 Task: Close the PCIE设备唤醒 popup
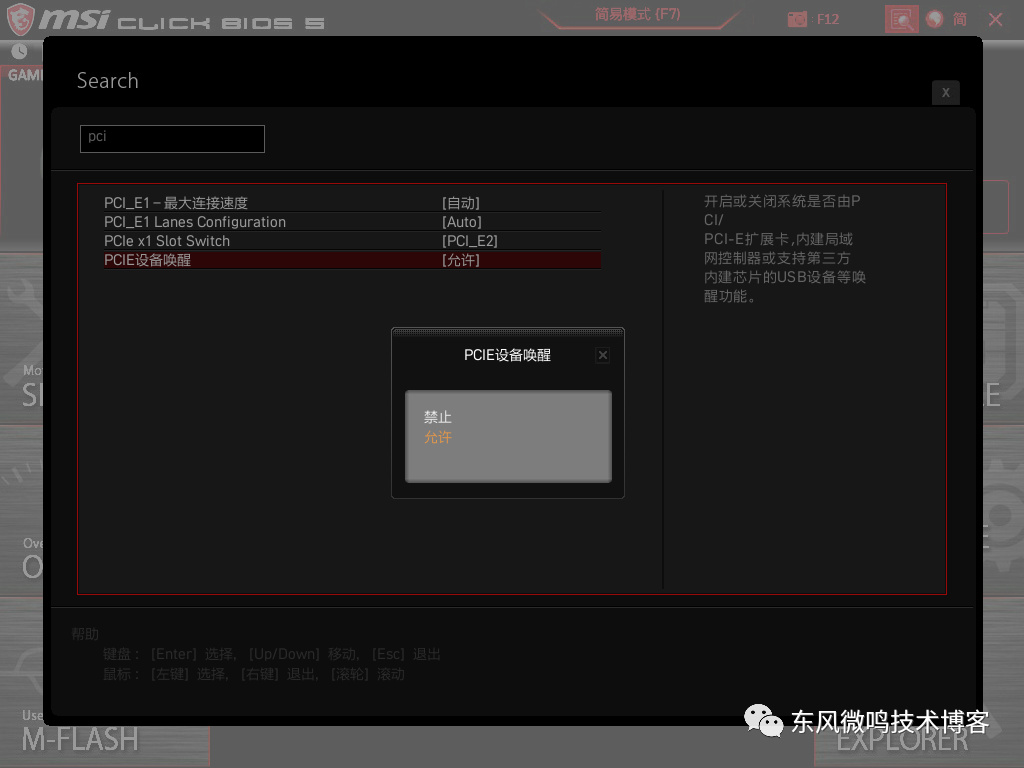click(x=603, y=355)
